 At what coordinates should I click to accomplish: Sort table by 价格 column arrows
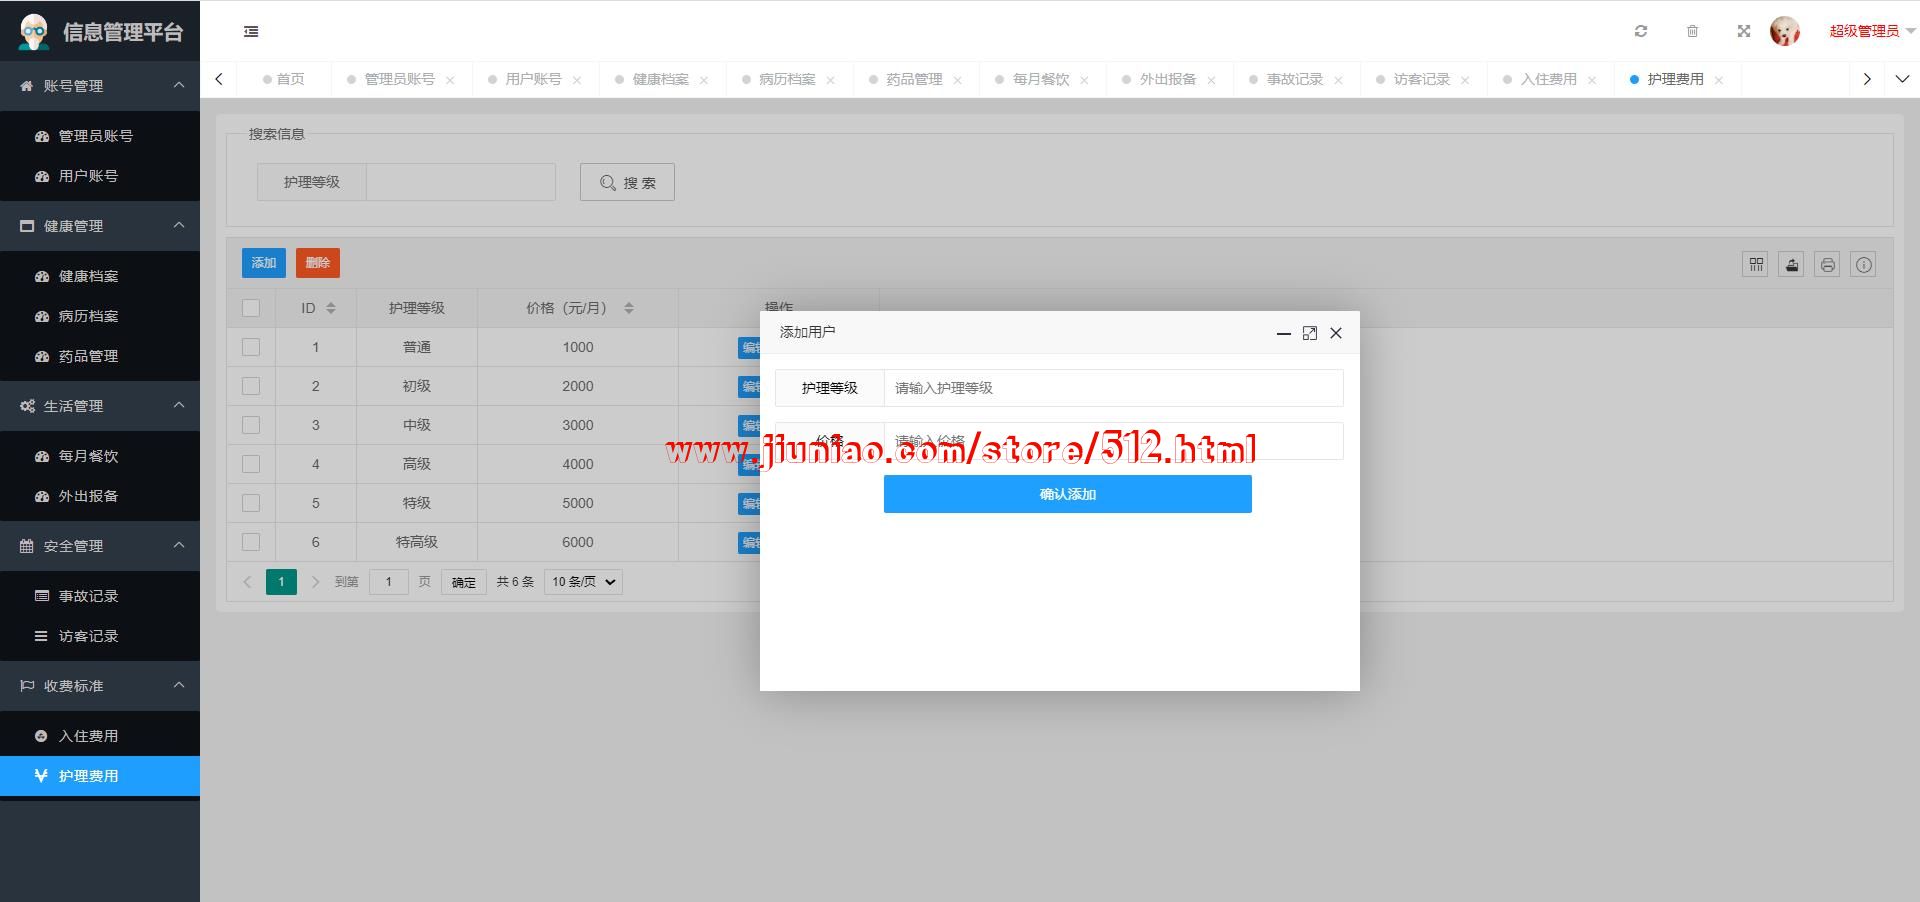[x=629, y=308]
